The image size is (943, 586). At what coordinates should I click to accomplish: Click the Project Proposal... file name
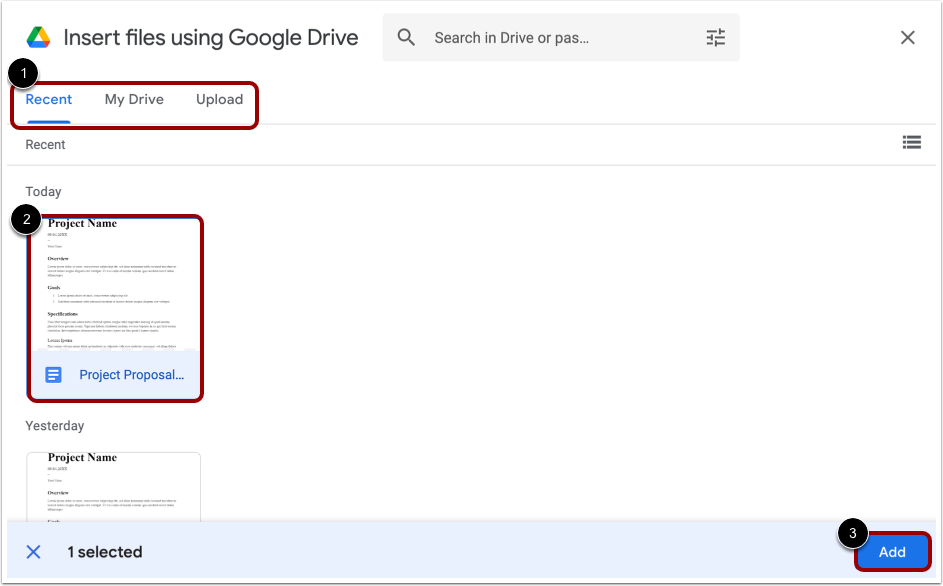pyautogui.click(x=132, y=375)
